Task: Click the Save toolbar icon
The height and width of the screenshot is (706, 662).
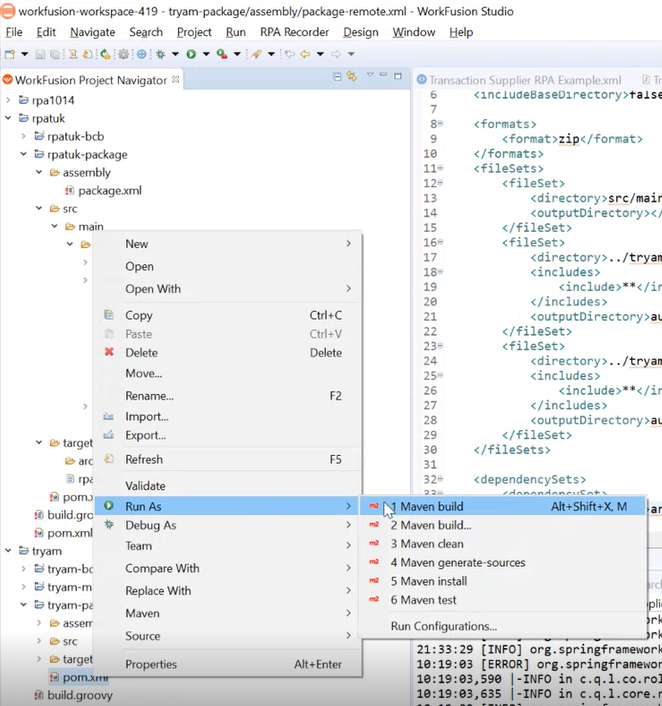Action: [x=40, y=54]
